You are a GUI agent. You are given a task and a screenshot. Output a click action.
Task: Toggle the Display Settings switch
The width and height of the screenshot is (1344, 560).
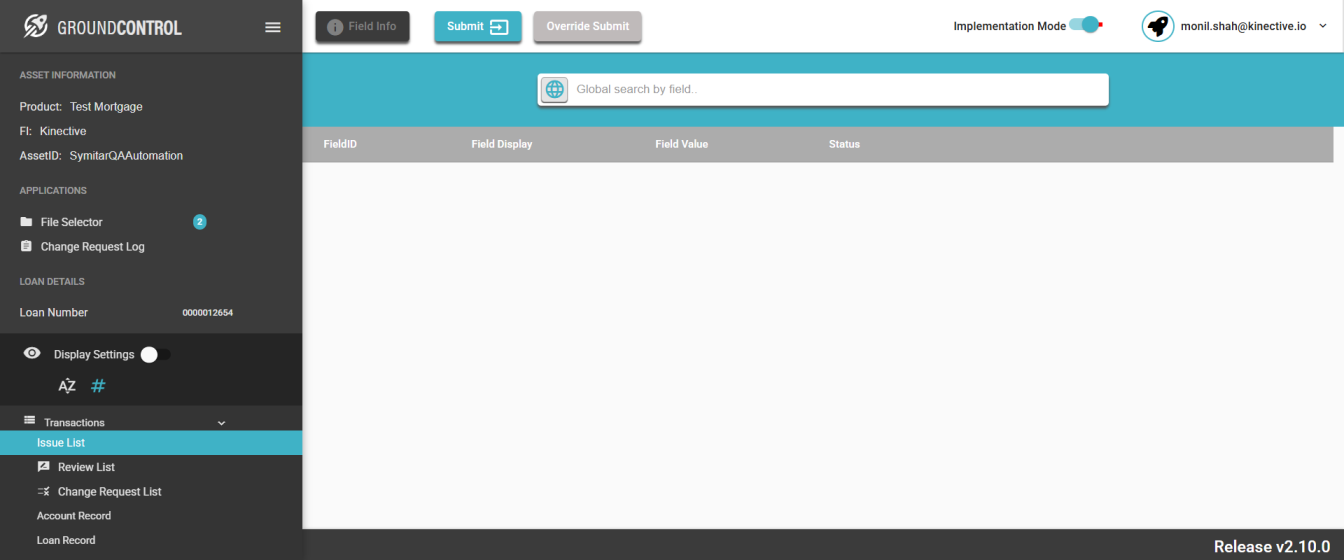pos(154,355)
